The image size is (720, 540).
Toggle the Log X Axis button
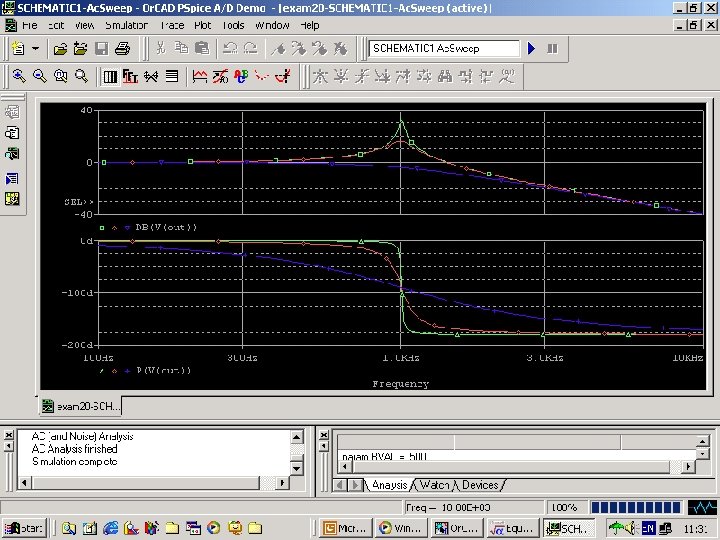pos(111,75)
